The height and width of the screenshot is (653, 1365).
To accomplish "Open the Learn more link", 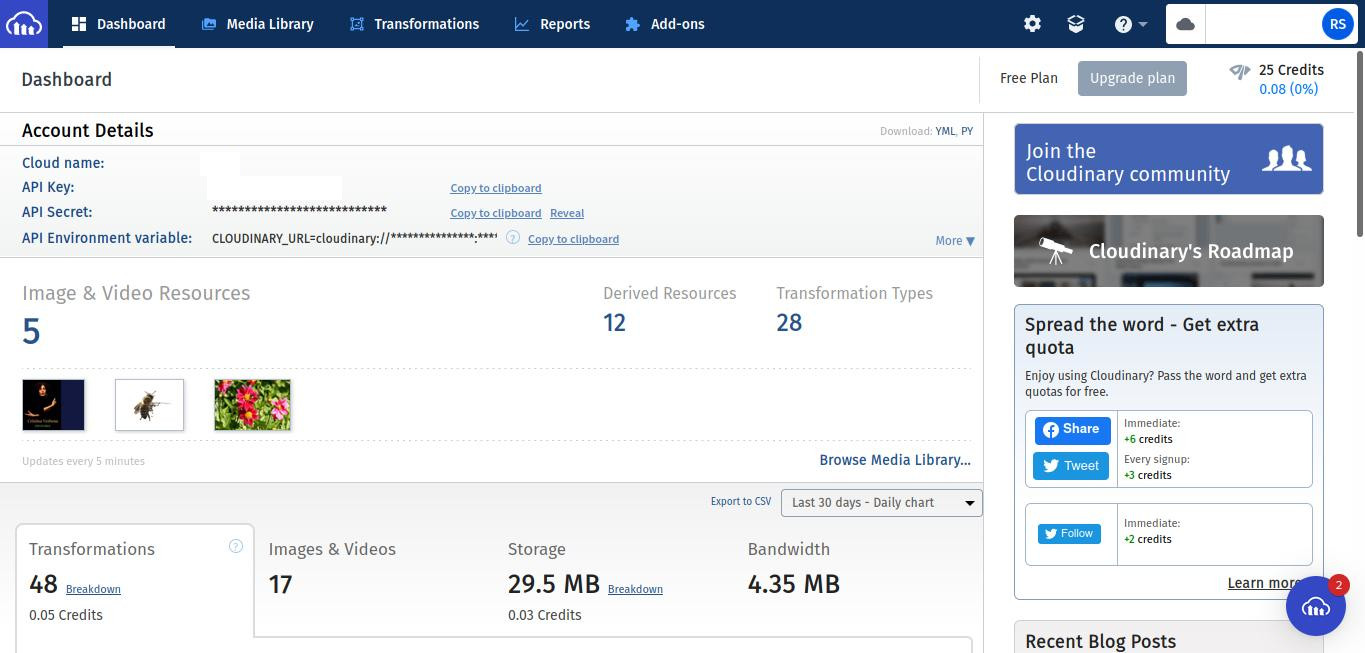I will point(1264,583).
